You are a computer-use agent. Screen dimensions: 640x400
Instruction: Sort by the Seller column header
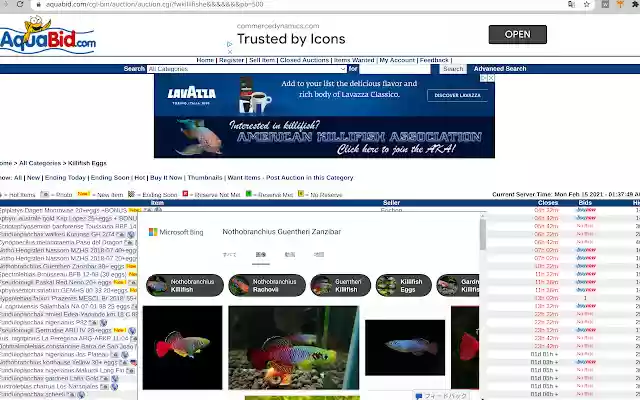point(391,202)
